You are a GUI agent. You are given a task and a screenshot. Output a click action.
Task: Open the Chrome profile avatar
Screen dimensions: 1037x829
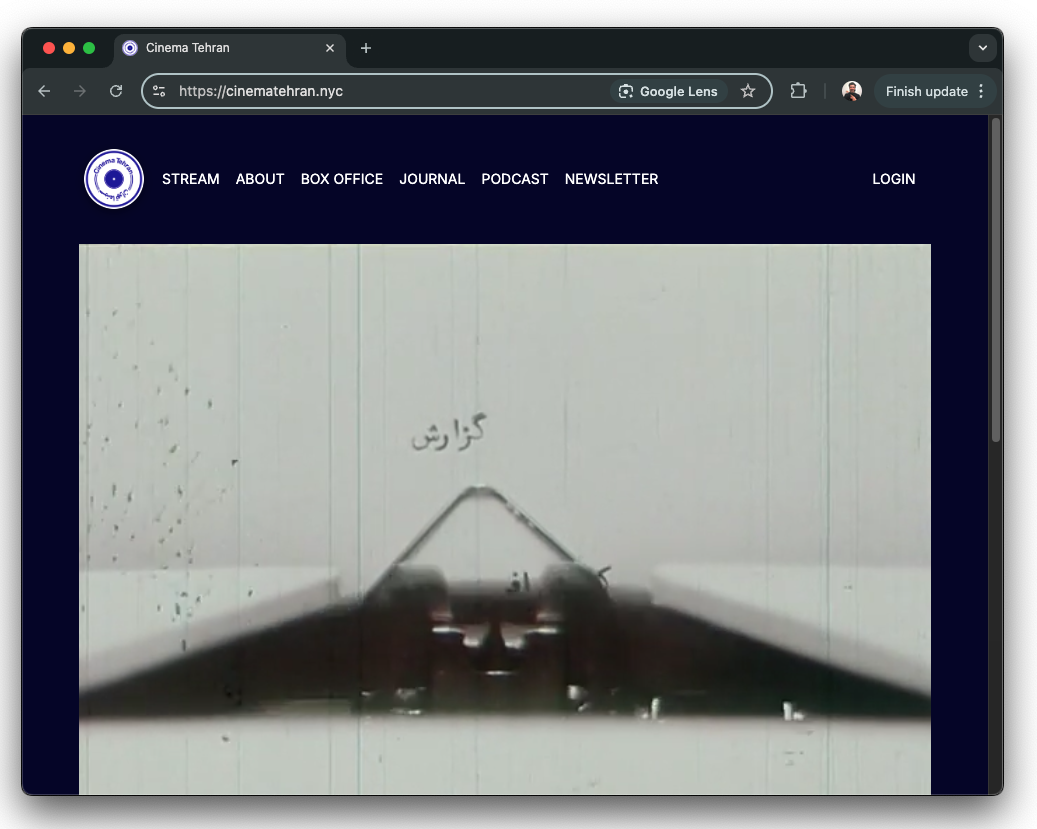point(852,91)
